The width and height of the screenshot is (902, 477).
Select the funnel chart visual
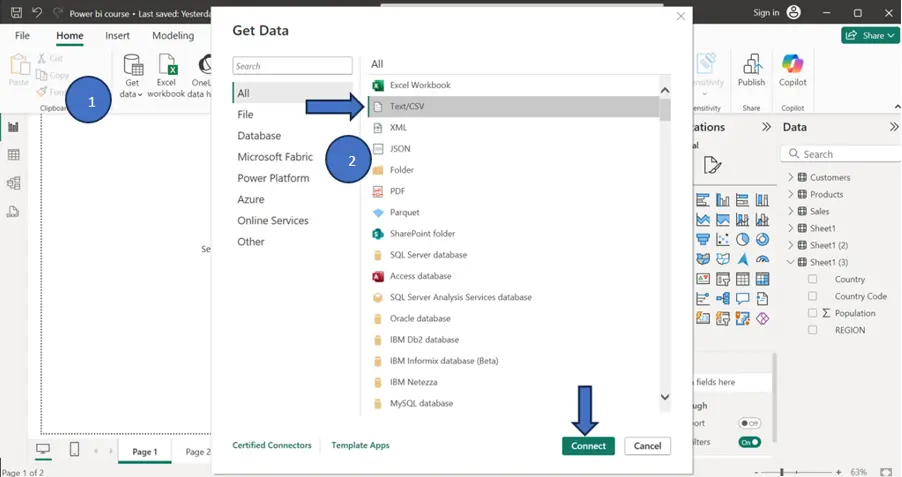(x=703, y=239)
